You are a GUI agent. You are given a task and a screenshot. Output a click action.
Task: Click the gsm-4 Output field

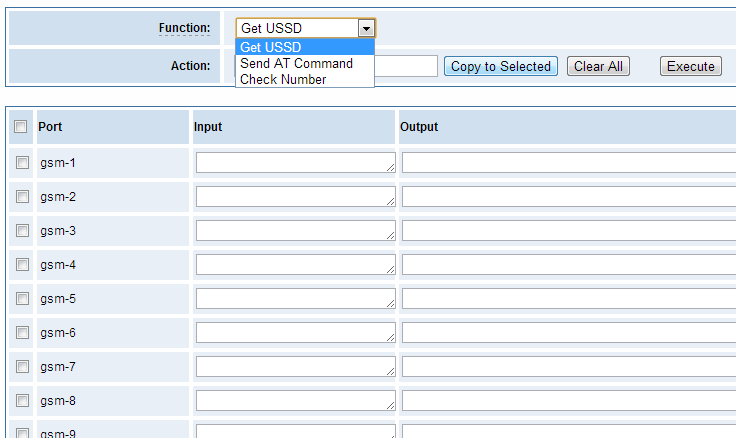pyautogui.click(x=569, y=264)
